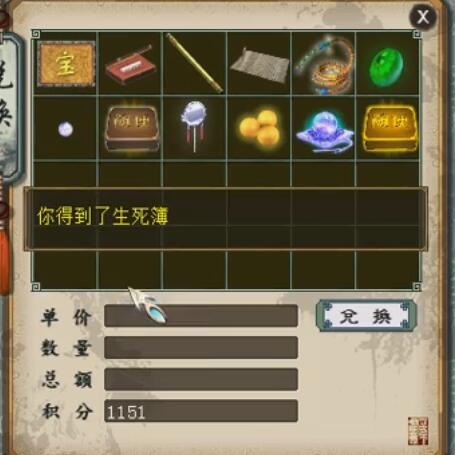This screenshot has height=455, width=455.
Task: Click the 积分 points field showing 1151
Action: tap(201, 411)
